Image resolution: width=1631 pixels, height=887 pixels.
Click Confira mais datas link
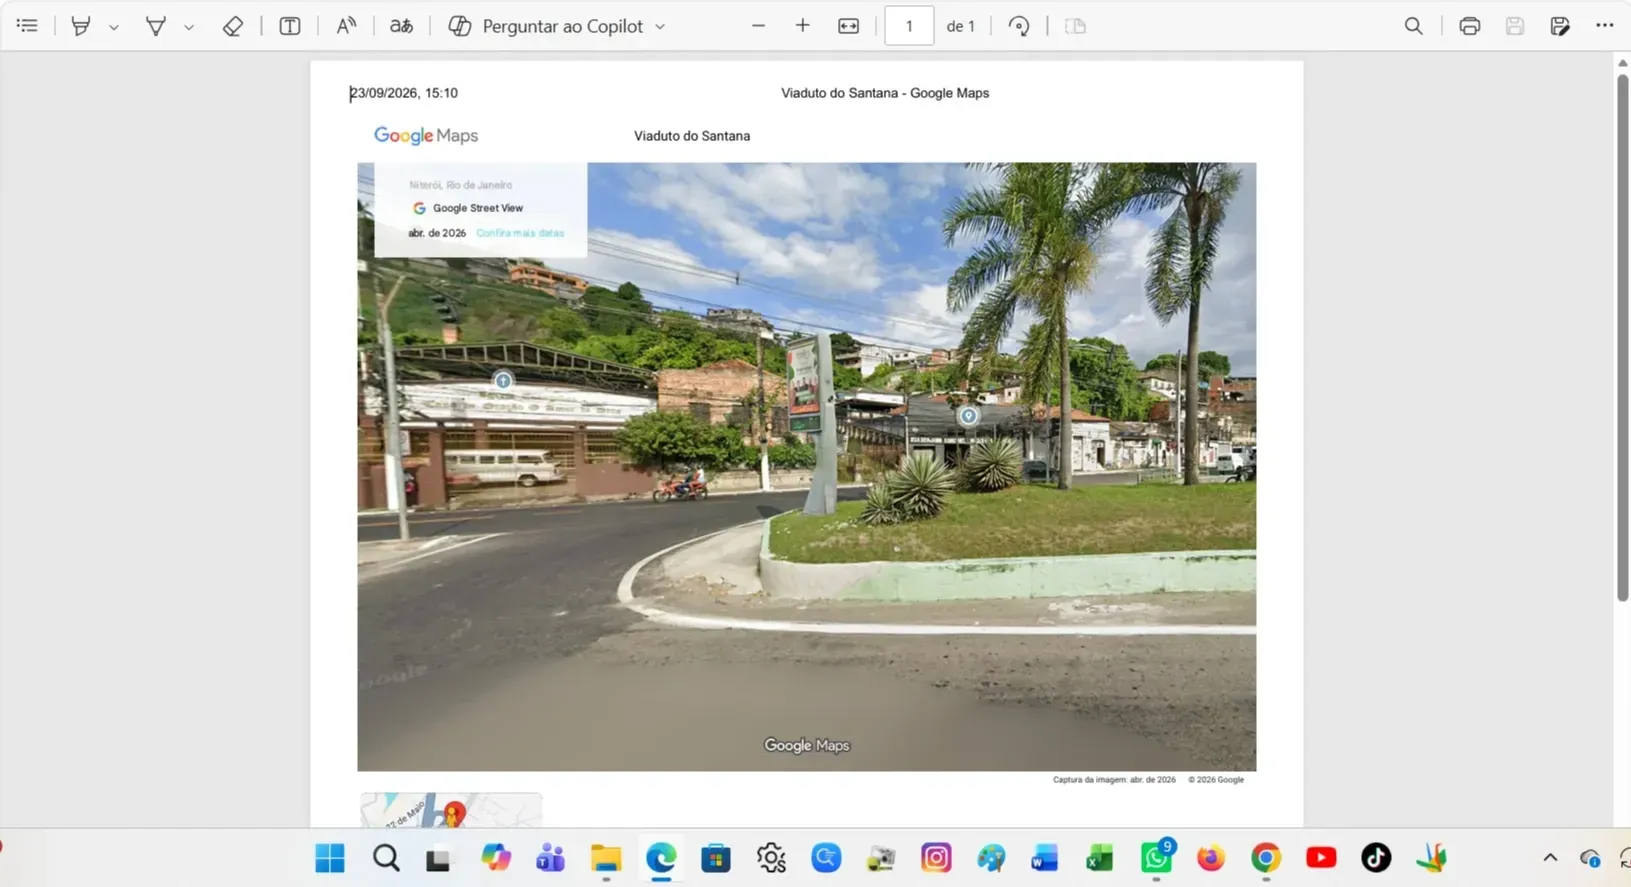pos(520,233)
